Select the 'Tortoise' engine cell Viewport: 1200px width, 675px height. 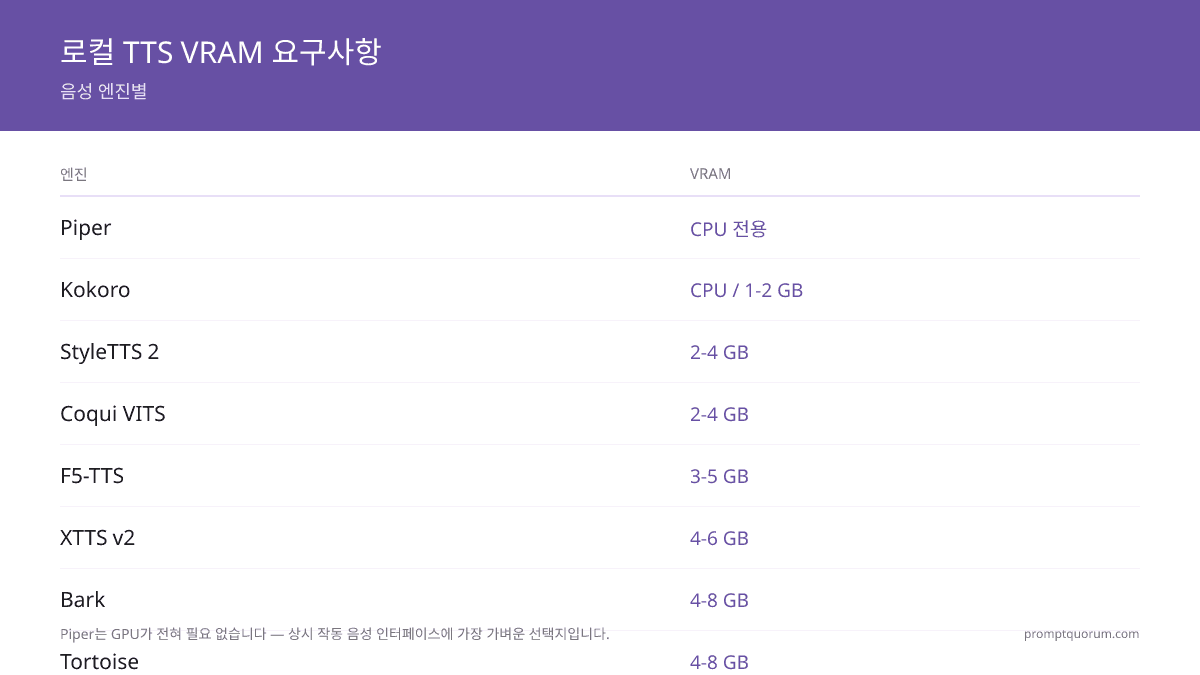[x=99, y=662]
